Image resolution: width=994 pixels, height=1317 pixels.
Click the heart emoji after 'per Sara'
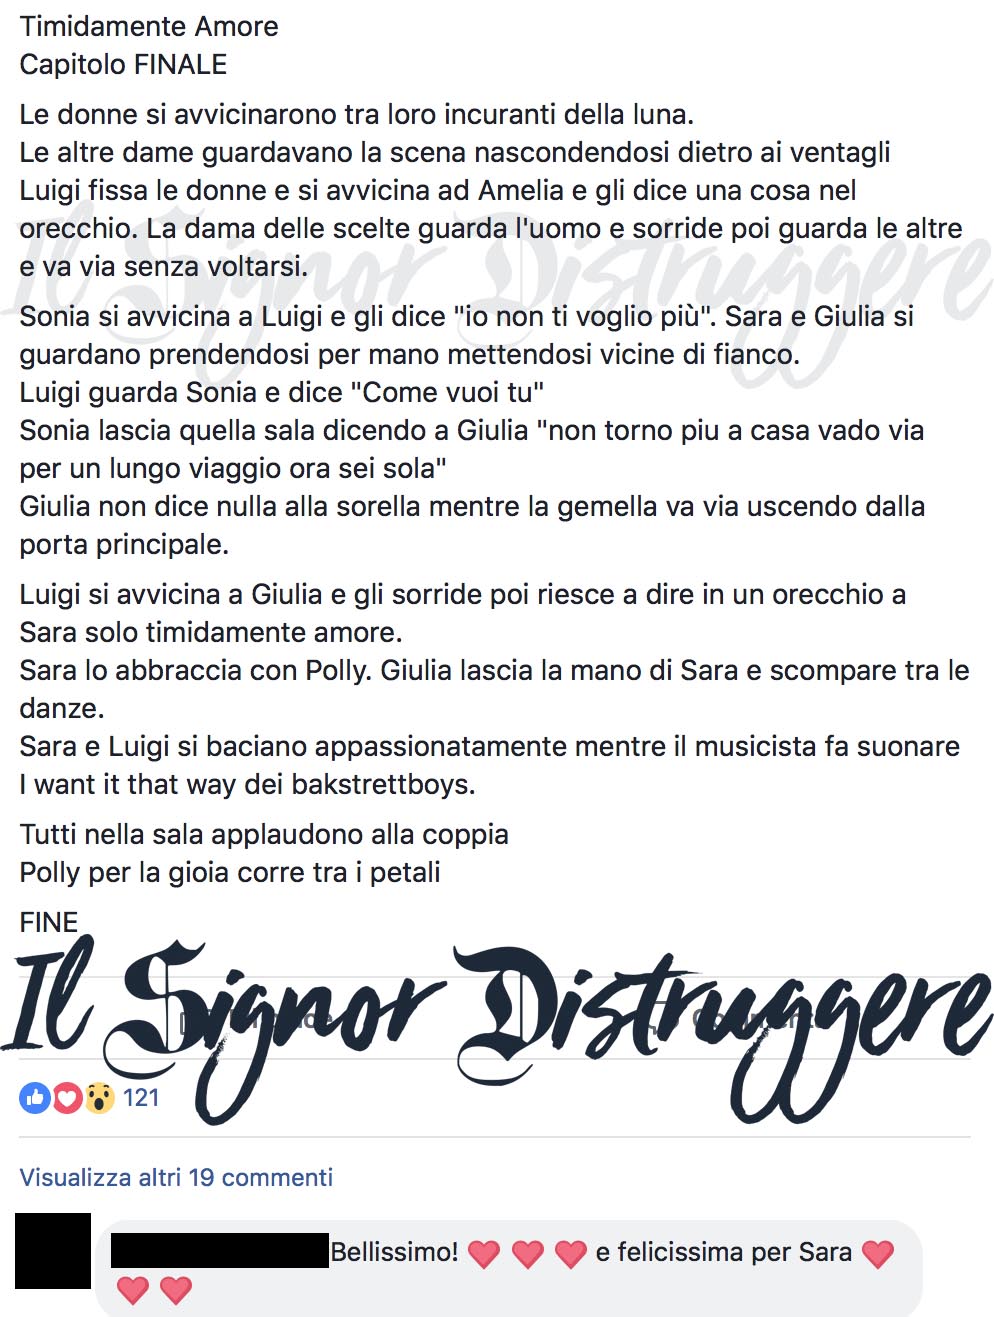click(x=878, y=1253)
